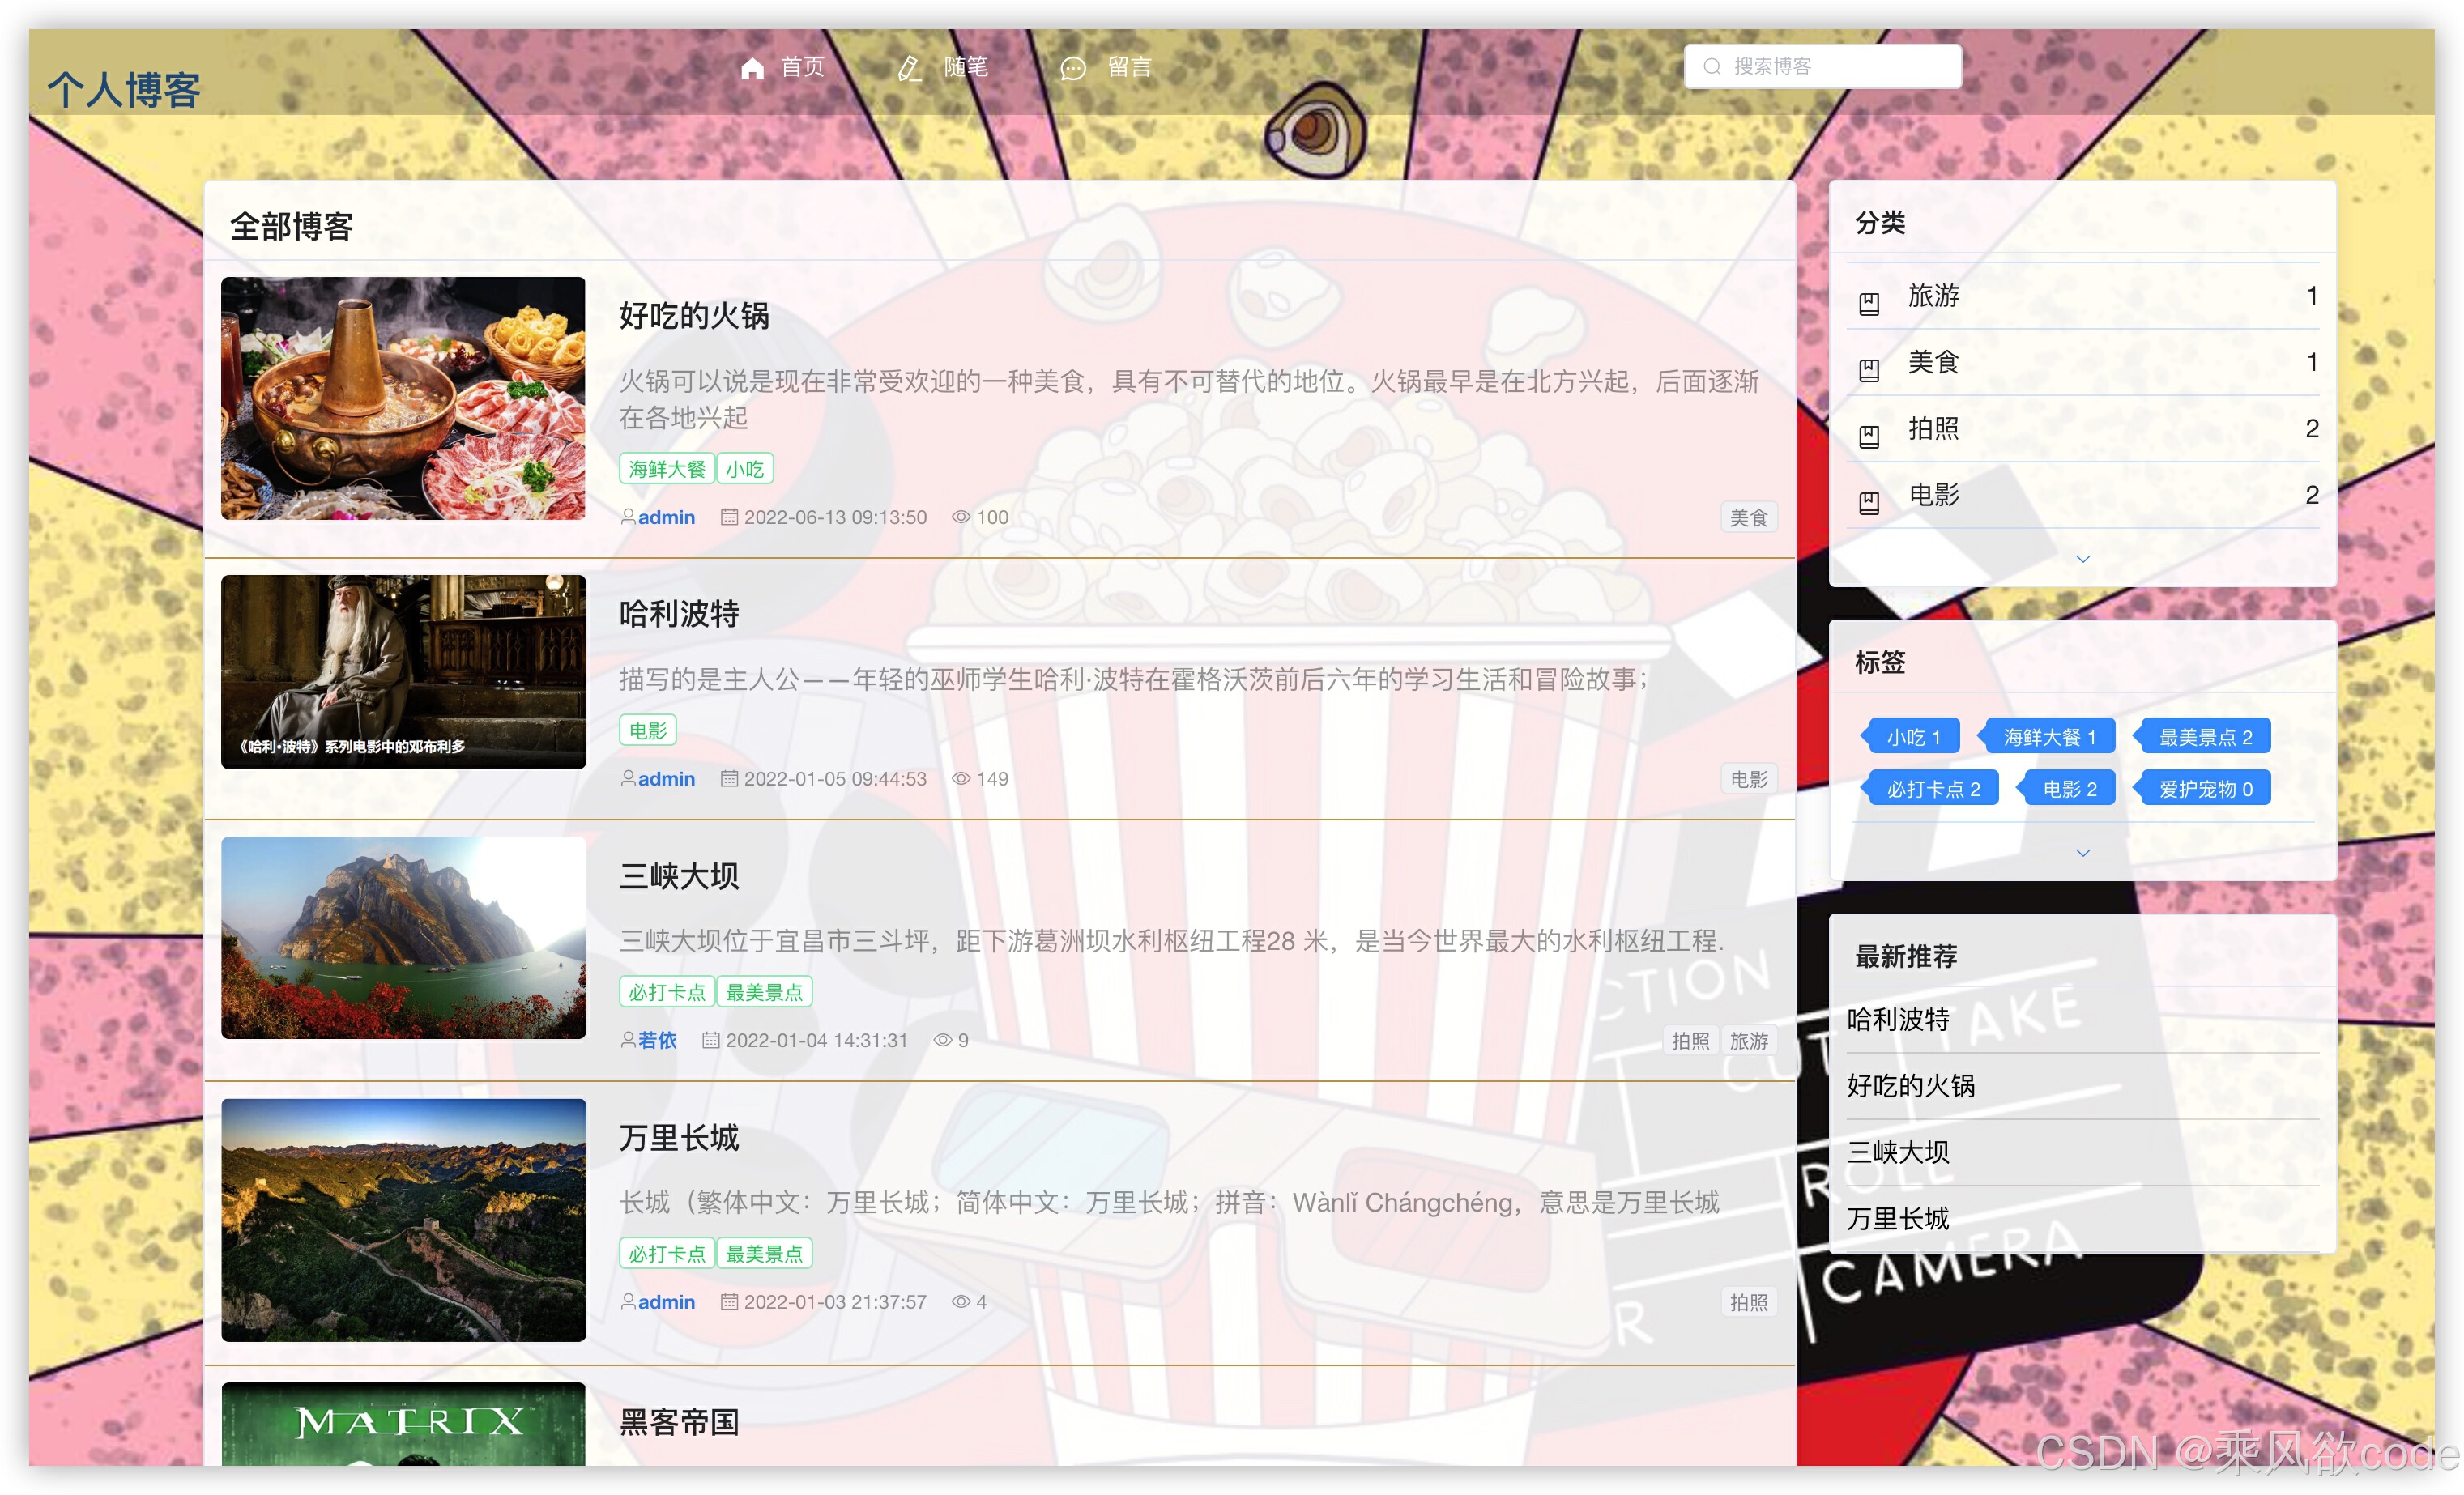Select the 海鲜大餐 1 tag in the tag cloud
The width and height of the screenshot is (2464, 1495).
[x=2047, y=736]
